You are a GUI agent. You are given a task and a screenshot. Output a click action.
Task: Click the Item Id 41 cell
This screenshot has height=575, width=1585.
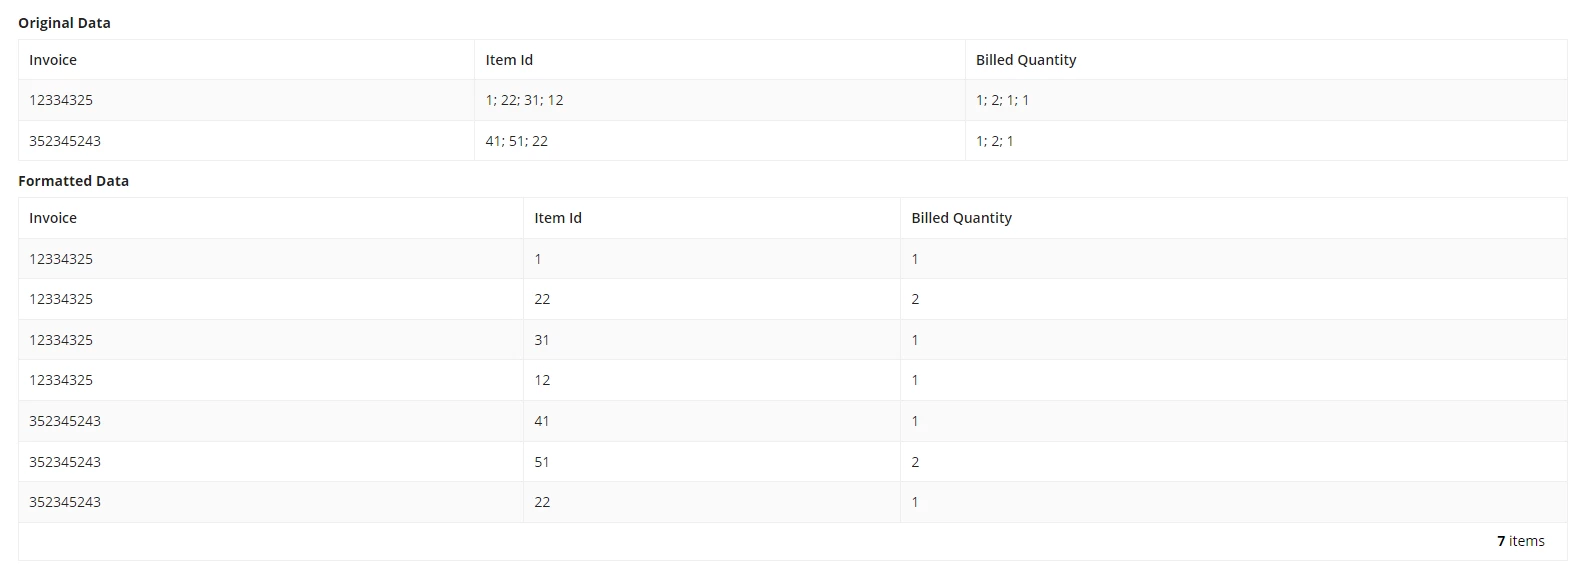tap(712, 421)
